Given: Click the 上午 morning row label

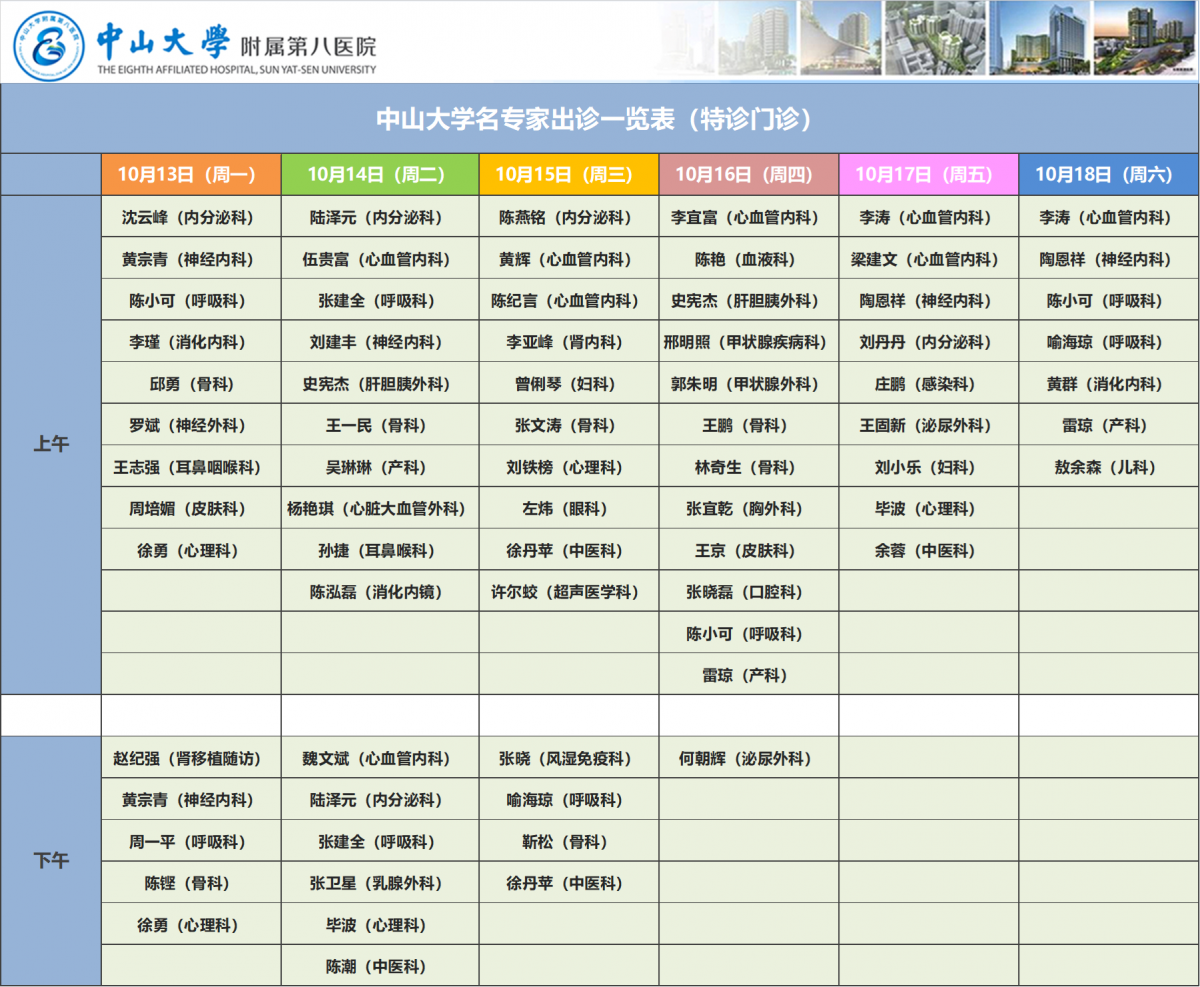Looking at the screenshot, I should click(51, 445).
